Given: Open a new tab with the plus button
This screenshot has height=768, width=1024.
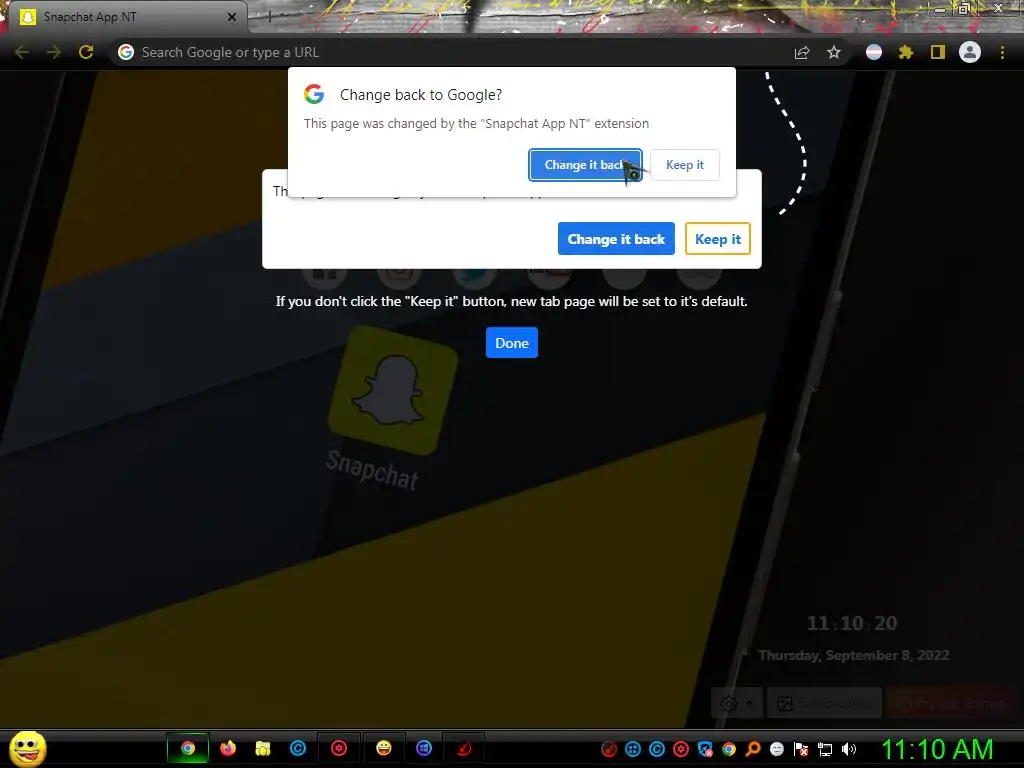Looking at the screenshot, I should [269, 17].
